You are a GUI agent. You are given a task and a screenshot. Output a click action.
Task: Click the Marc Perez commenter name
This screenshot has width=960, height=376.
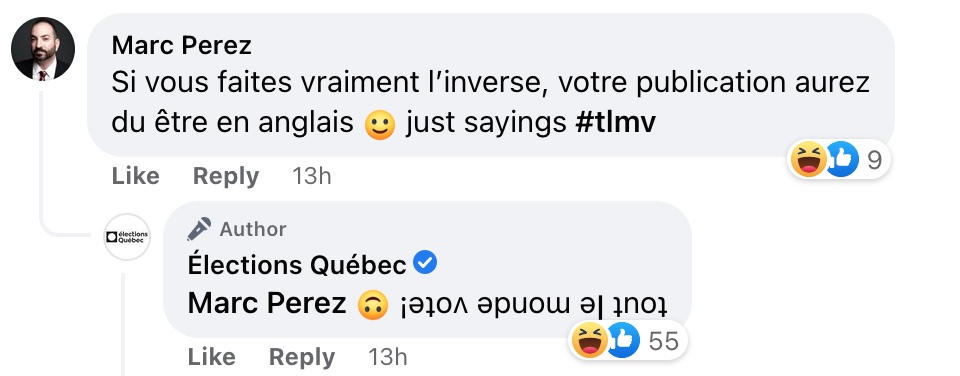181,45
